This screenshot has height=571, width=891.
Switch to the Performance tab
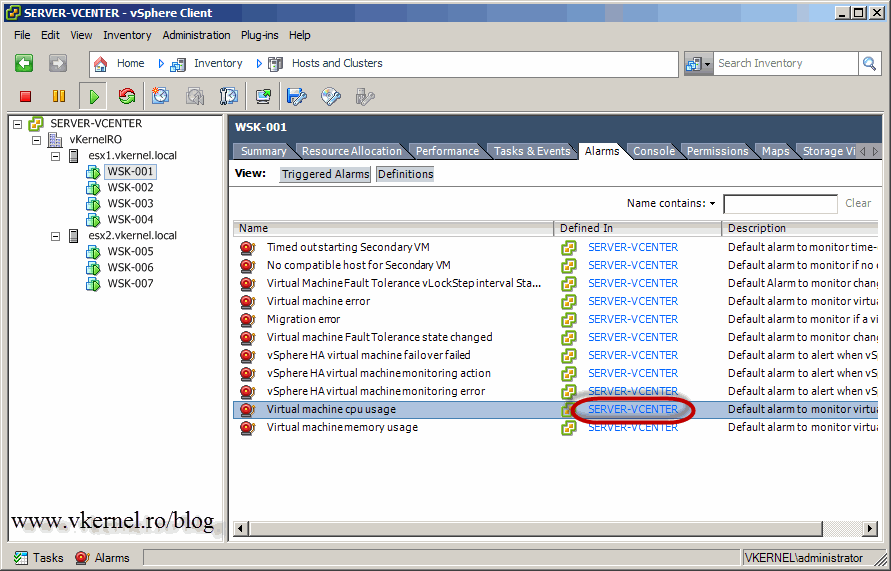pyautogui.click(x=447, y=151)
